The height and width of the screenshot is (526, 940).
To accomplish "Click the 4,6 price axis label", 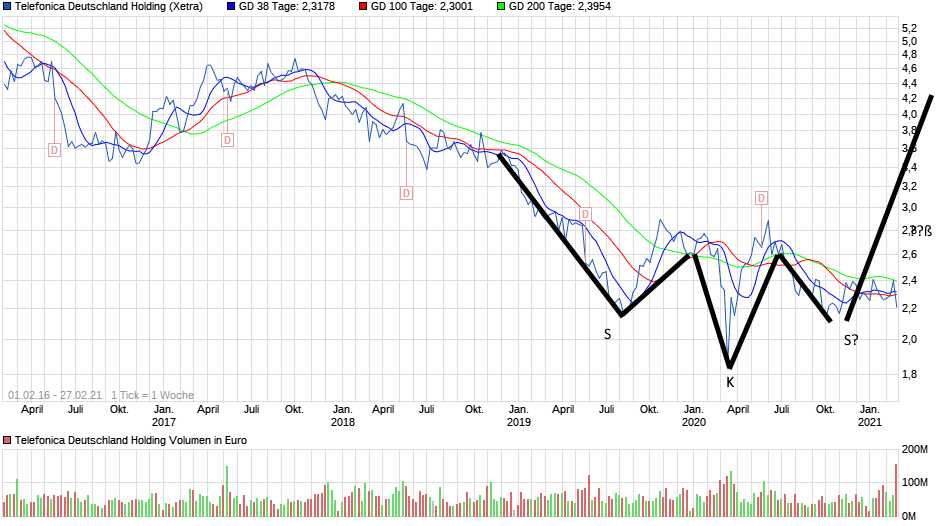I will click(x=909, y=68).
